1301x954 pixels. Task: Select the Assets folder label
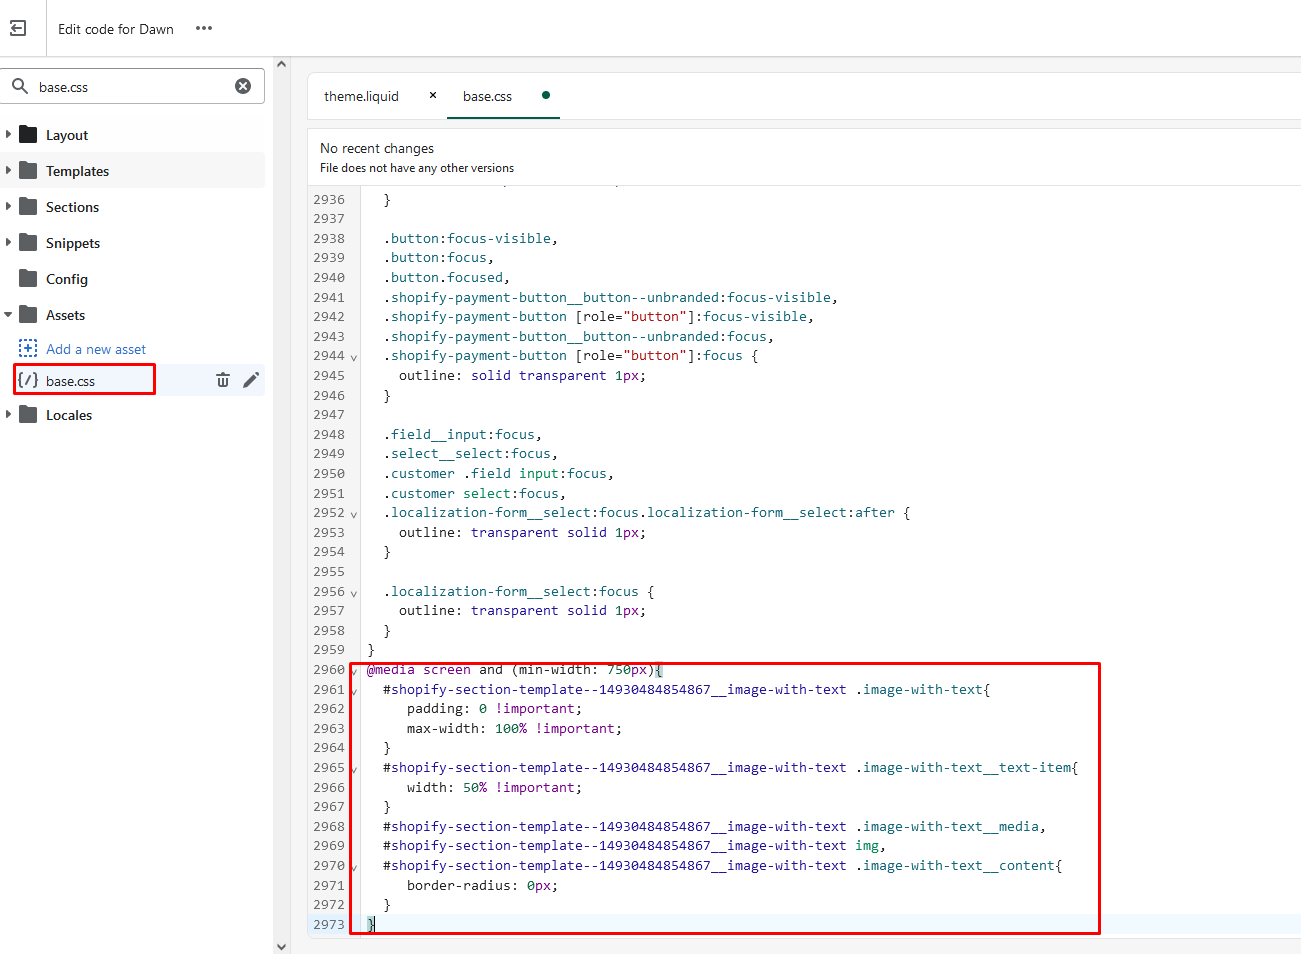tap(65, 315)
